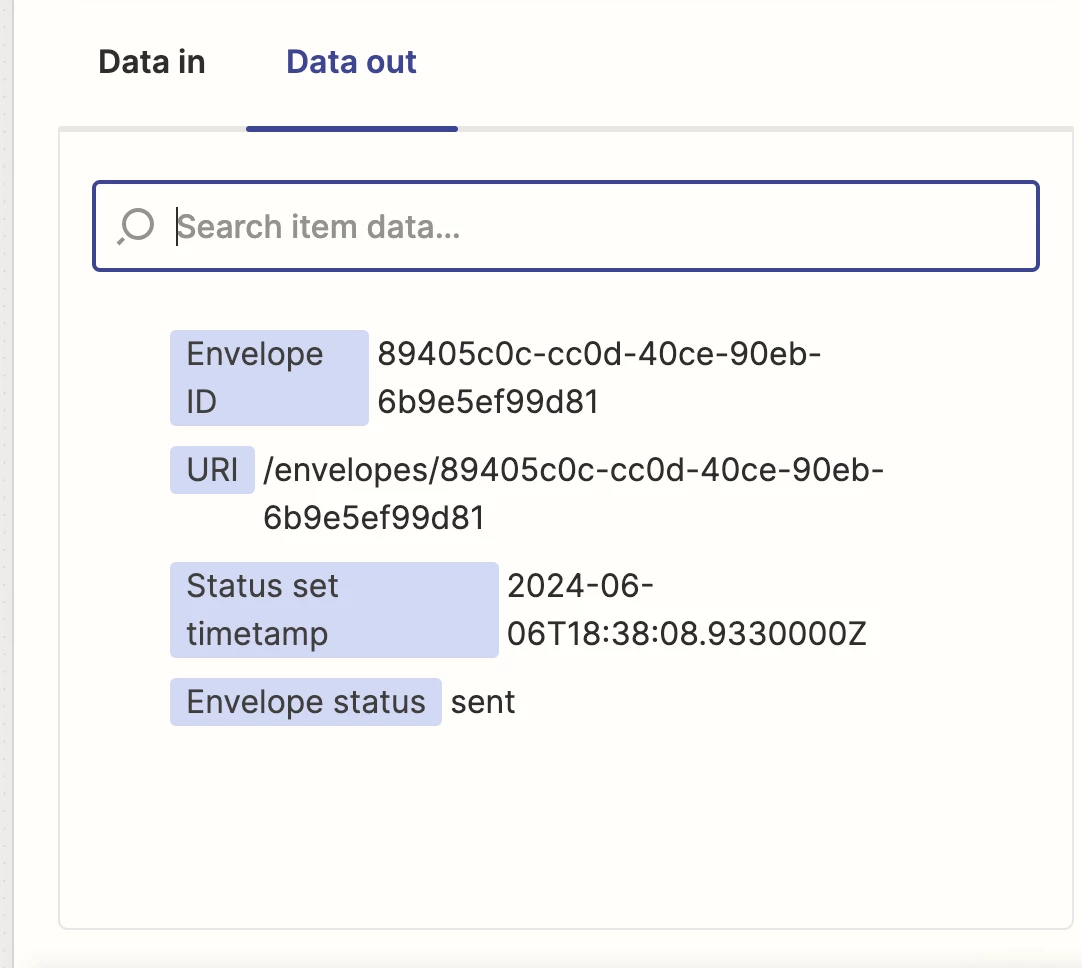
Task: Click the magnifier search icon
Action: [135, 227]
